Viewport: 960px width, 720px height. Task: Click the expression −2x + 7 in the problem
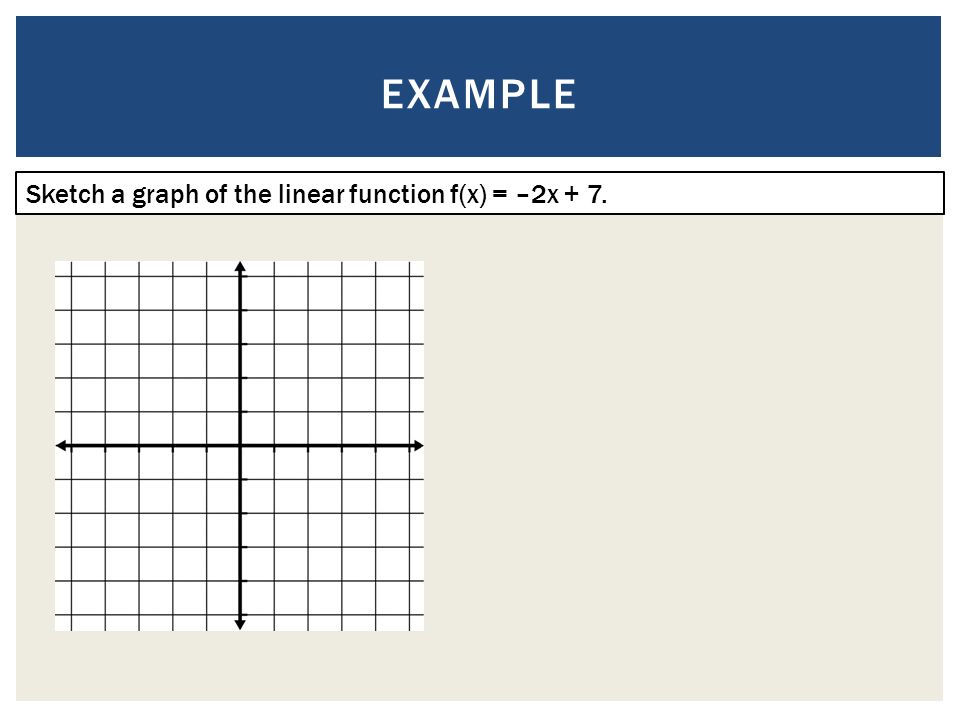(x=561, y=194)
